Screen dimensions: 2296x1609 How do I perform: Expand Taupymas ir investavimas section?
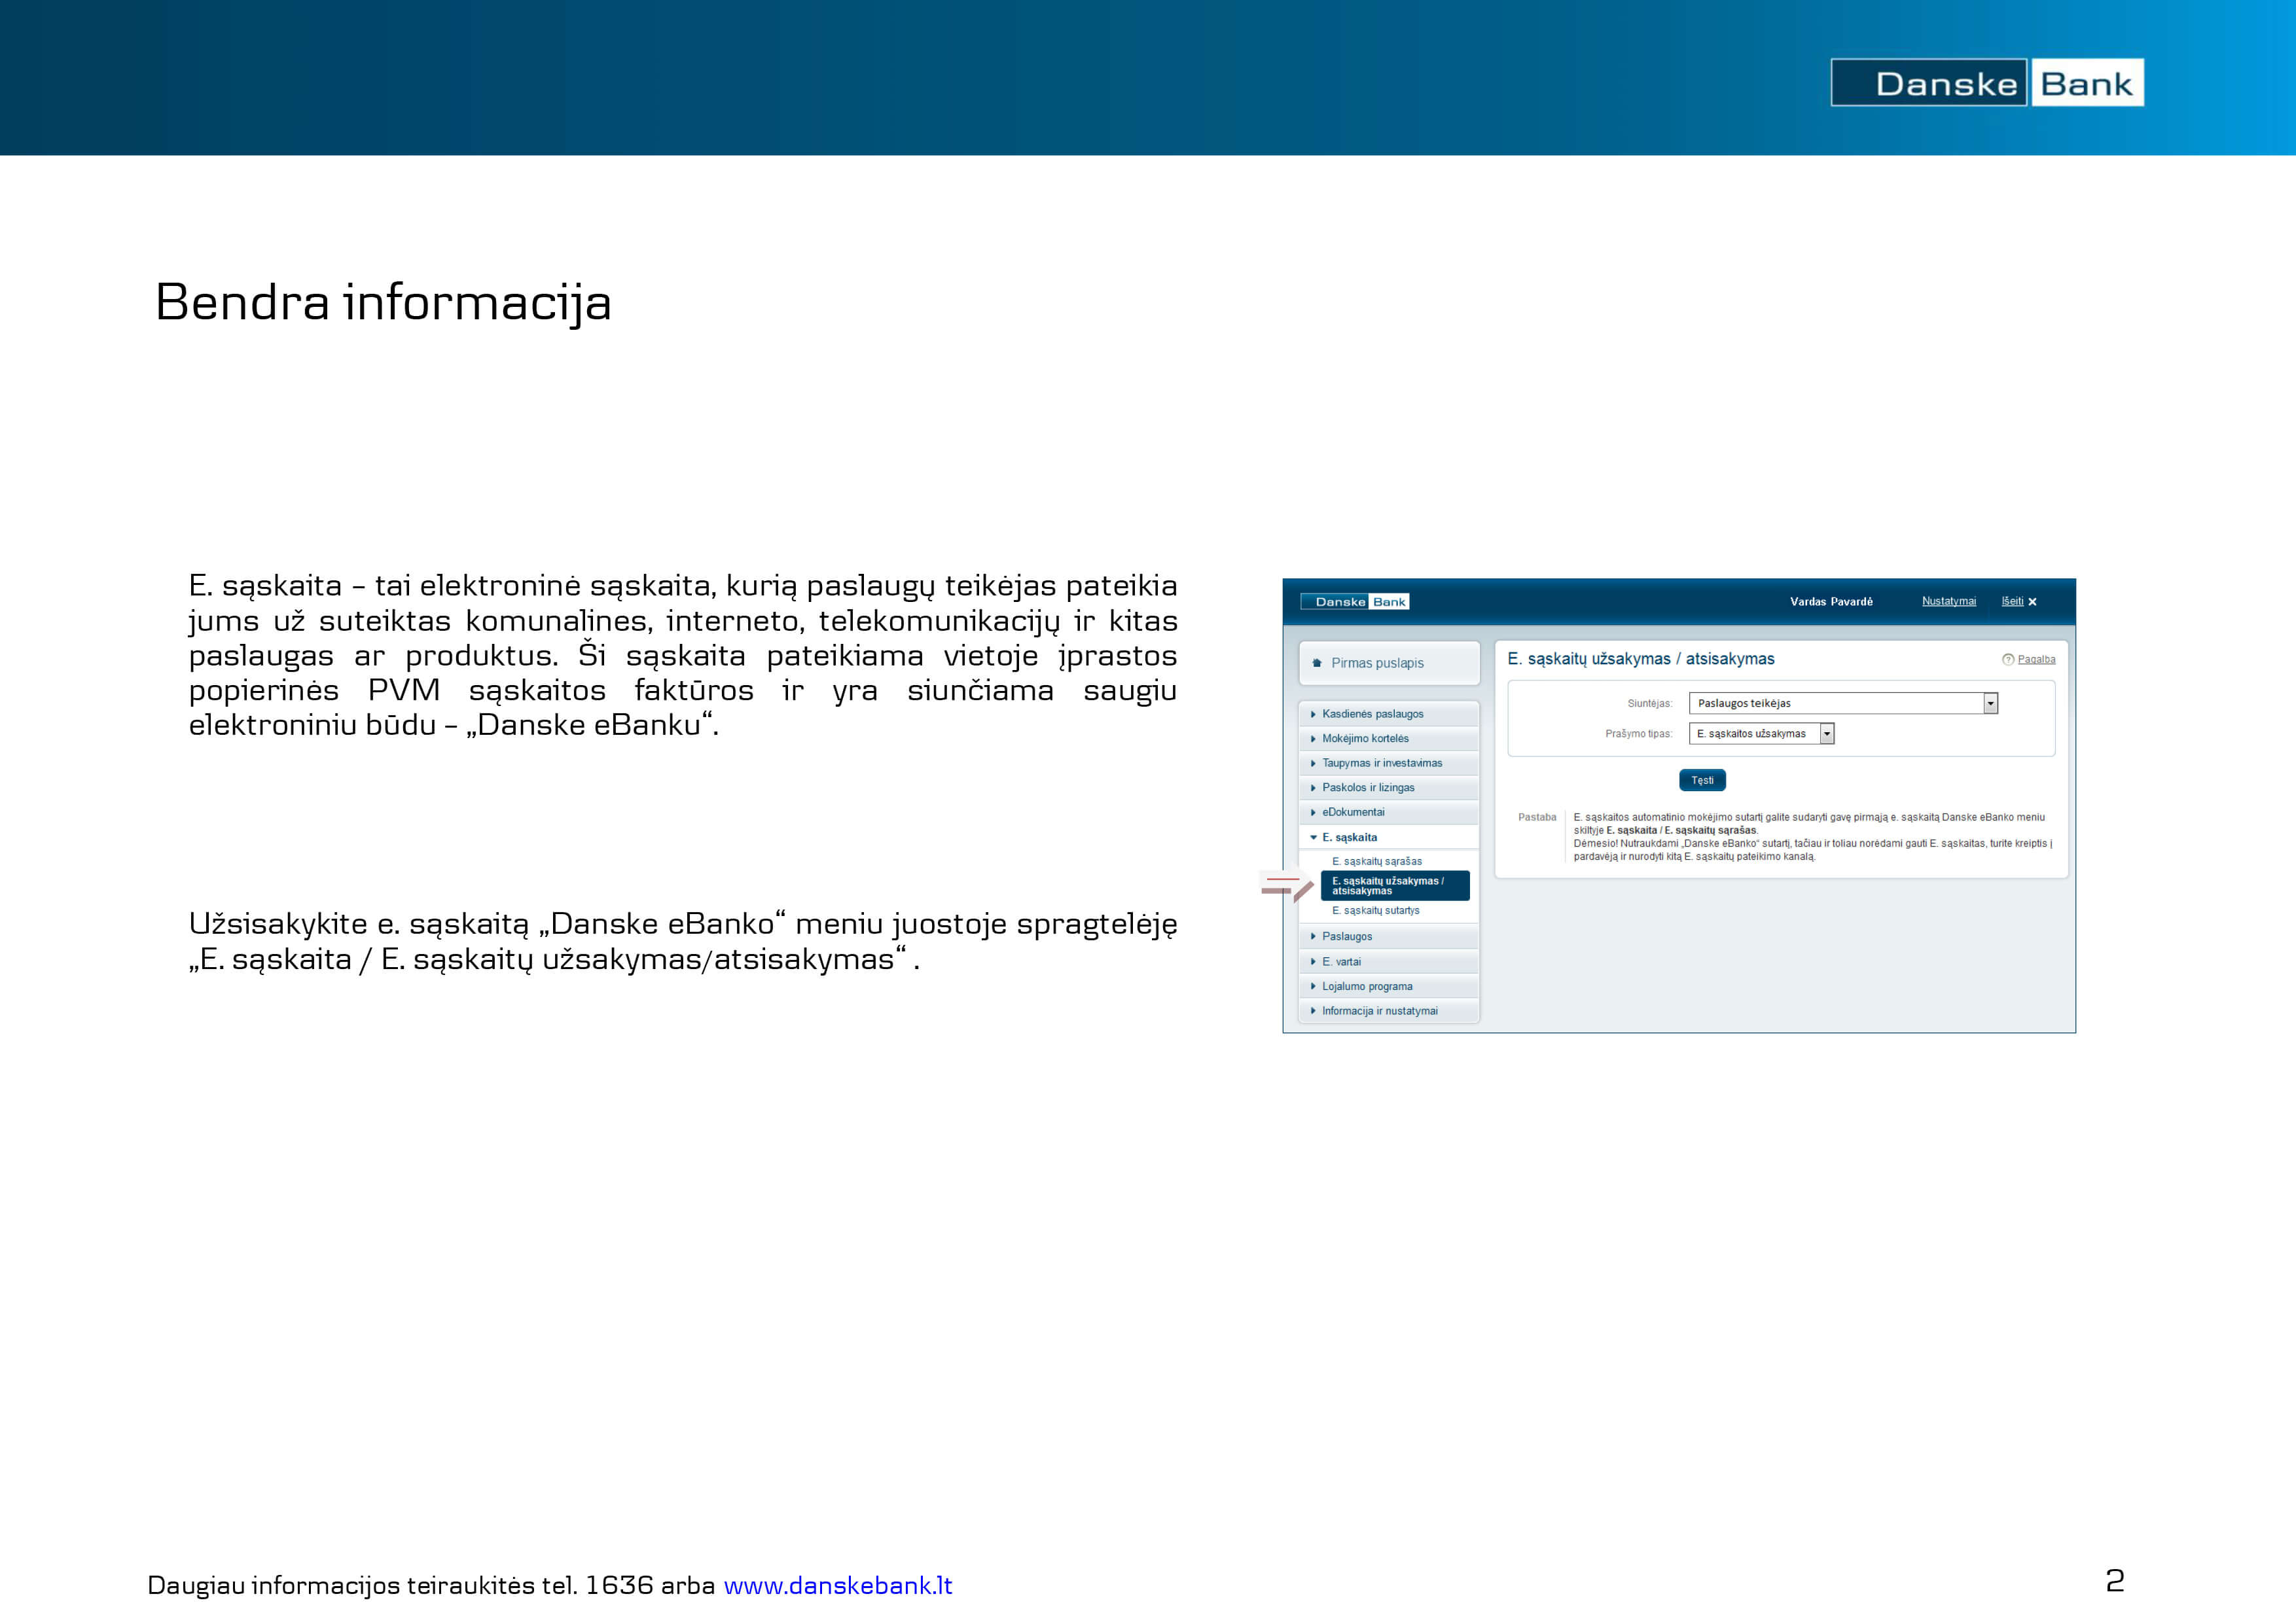coord(1388,763)
